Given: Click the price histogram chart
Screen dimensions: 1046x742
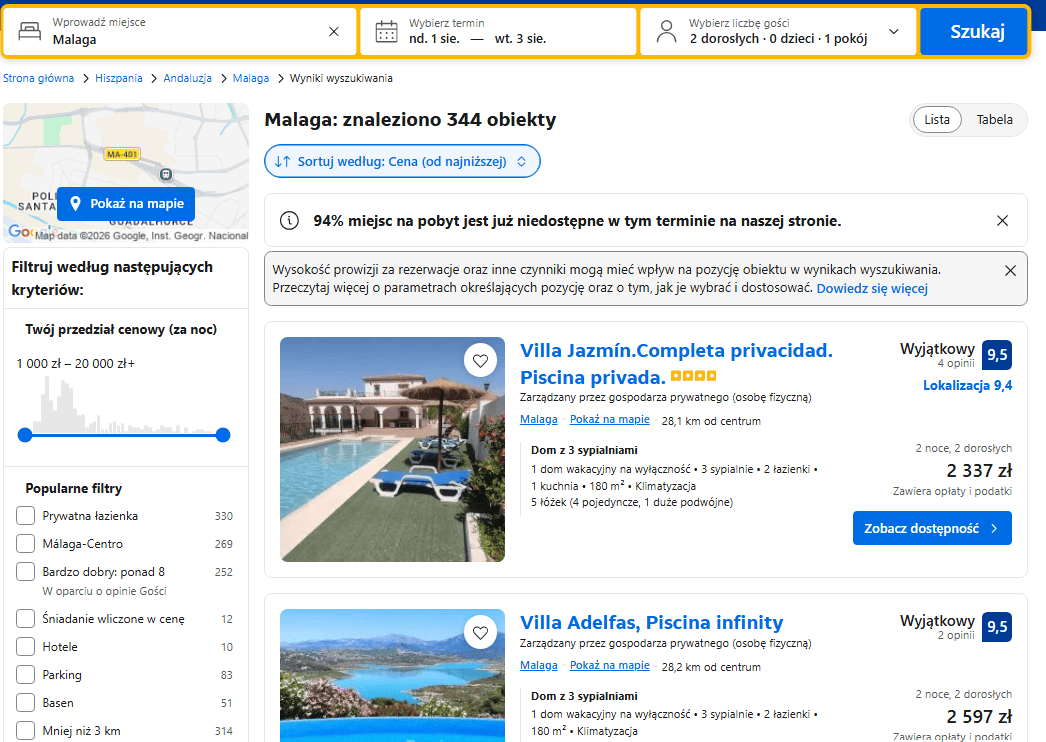Looking at the screenshot, I should tap(124, 405).
